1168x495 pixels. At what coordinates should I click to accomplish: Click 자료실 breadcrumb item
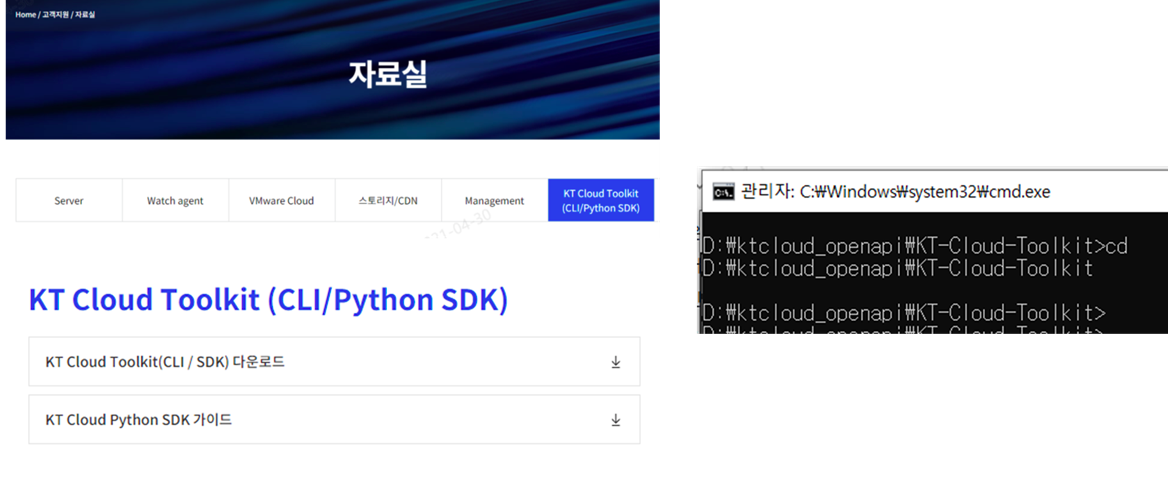[84, 14]
